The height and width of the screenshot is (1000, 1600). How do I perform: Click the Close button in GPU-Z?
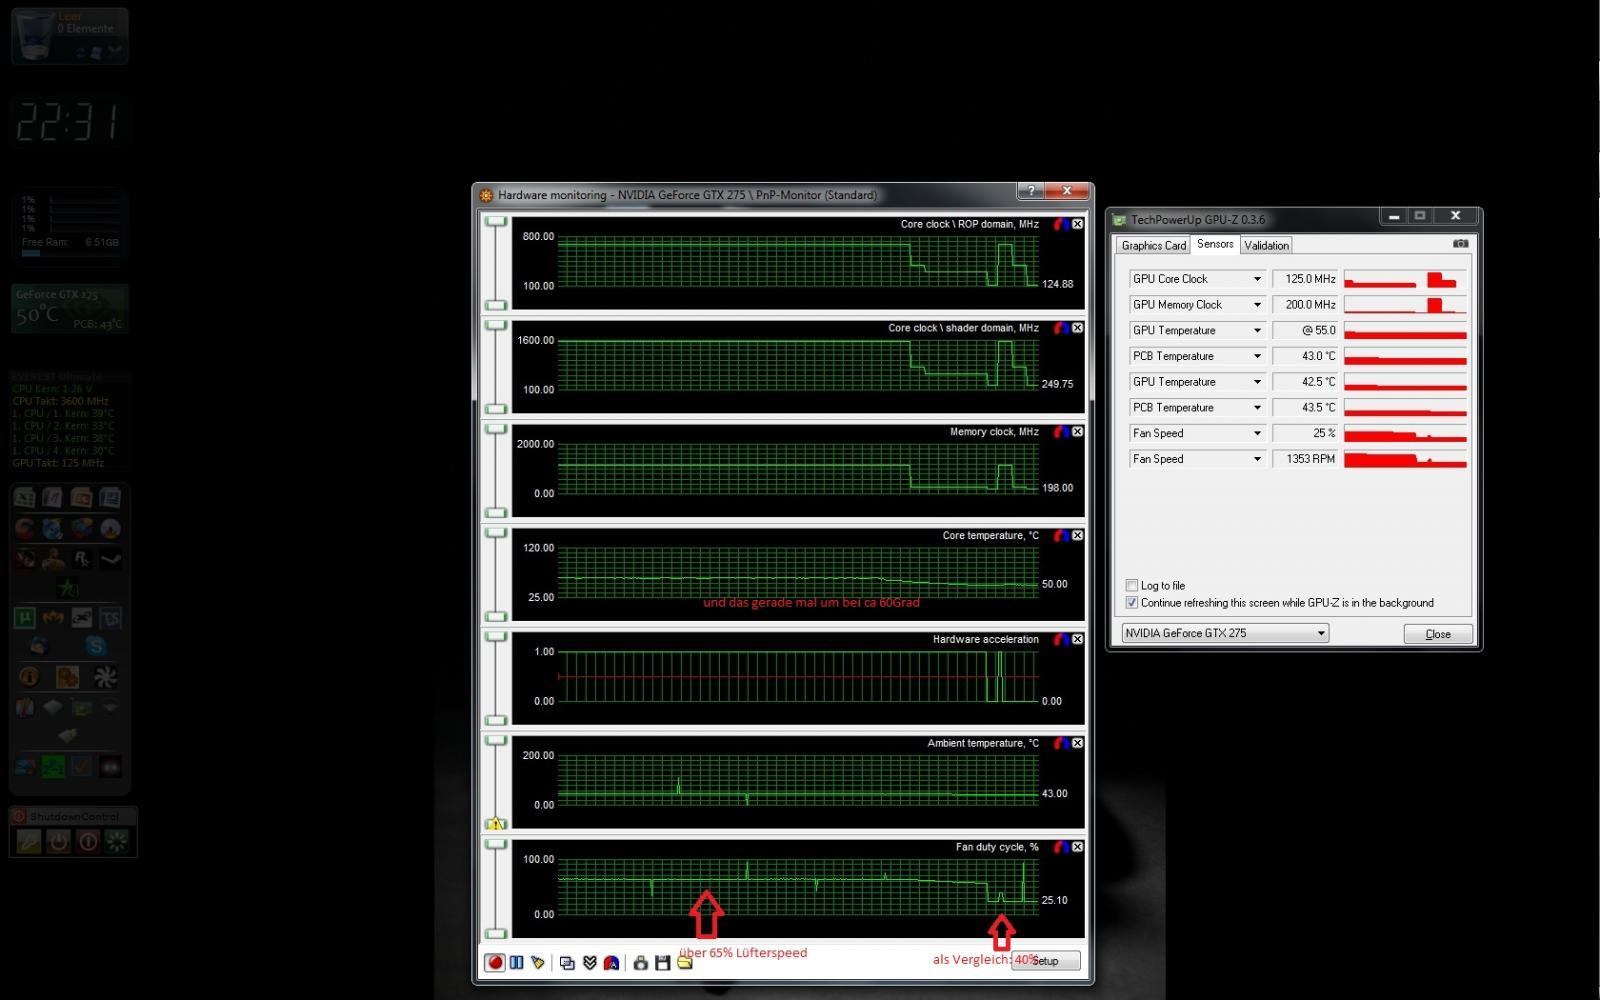point(1438,634)
